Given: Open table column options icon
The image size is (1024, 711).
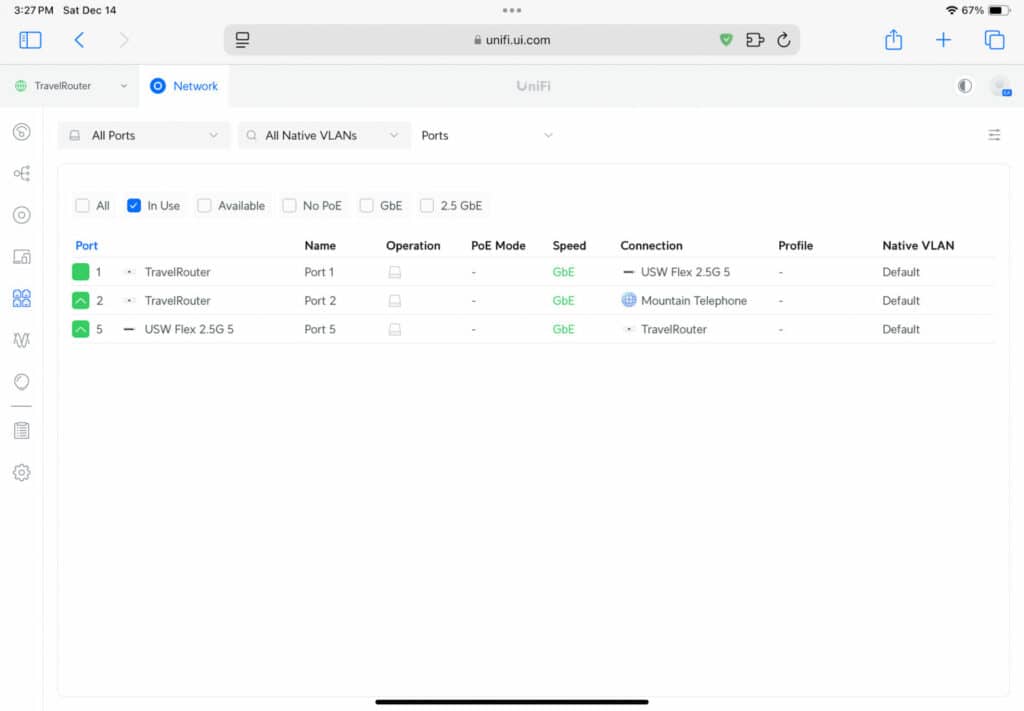Looking at the screenshot, I should 994,135.
